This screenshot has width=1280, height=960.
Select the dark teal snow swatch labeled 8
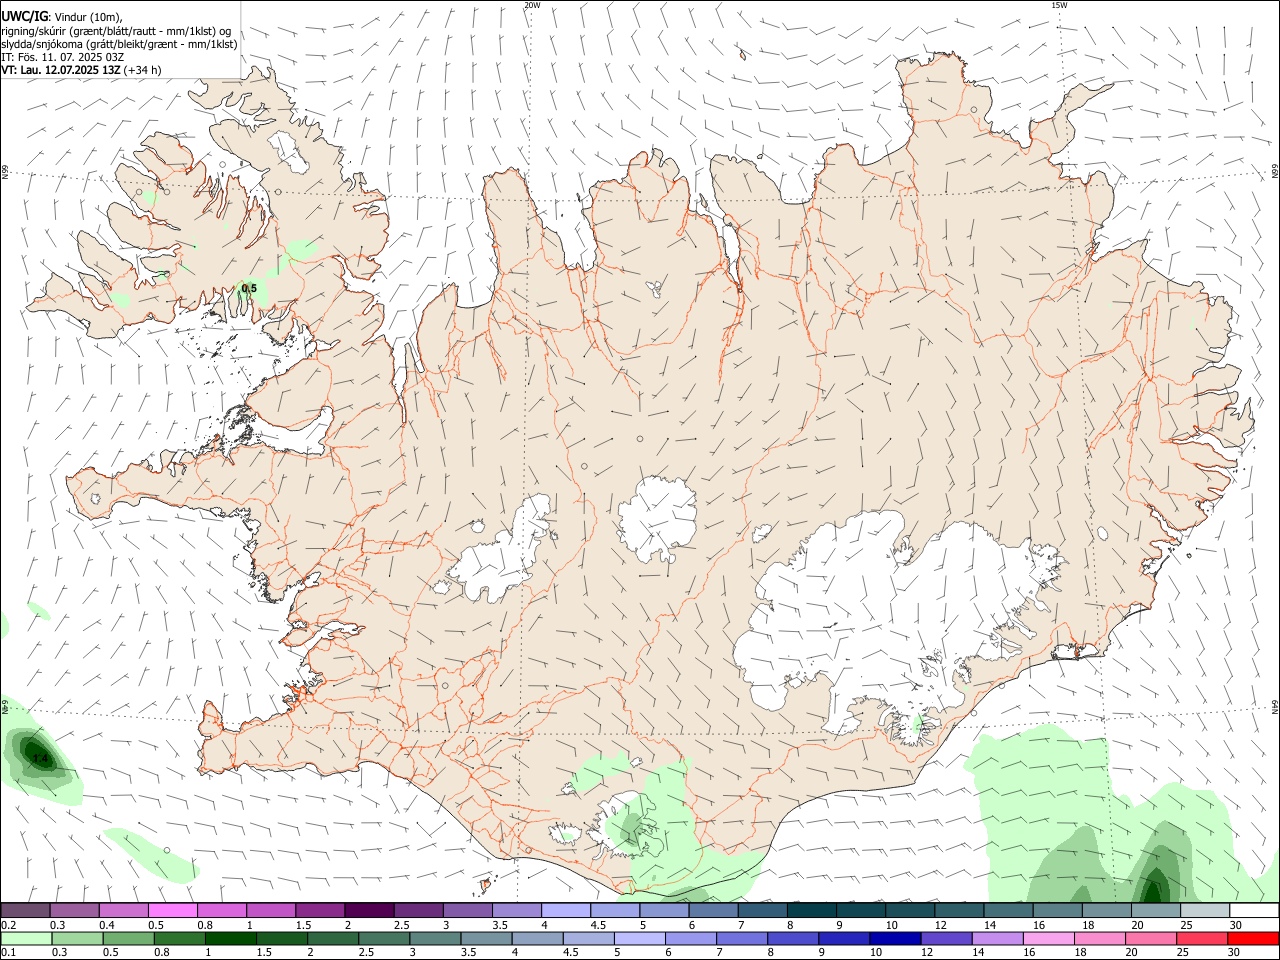(811, 910)
